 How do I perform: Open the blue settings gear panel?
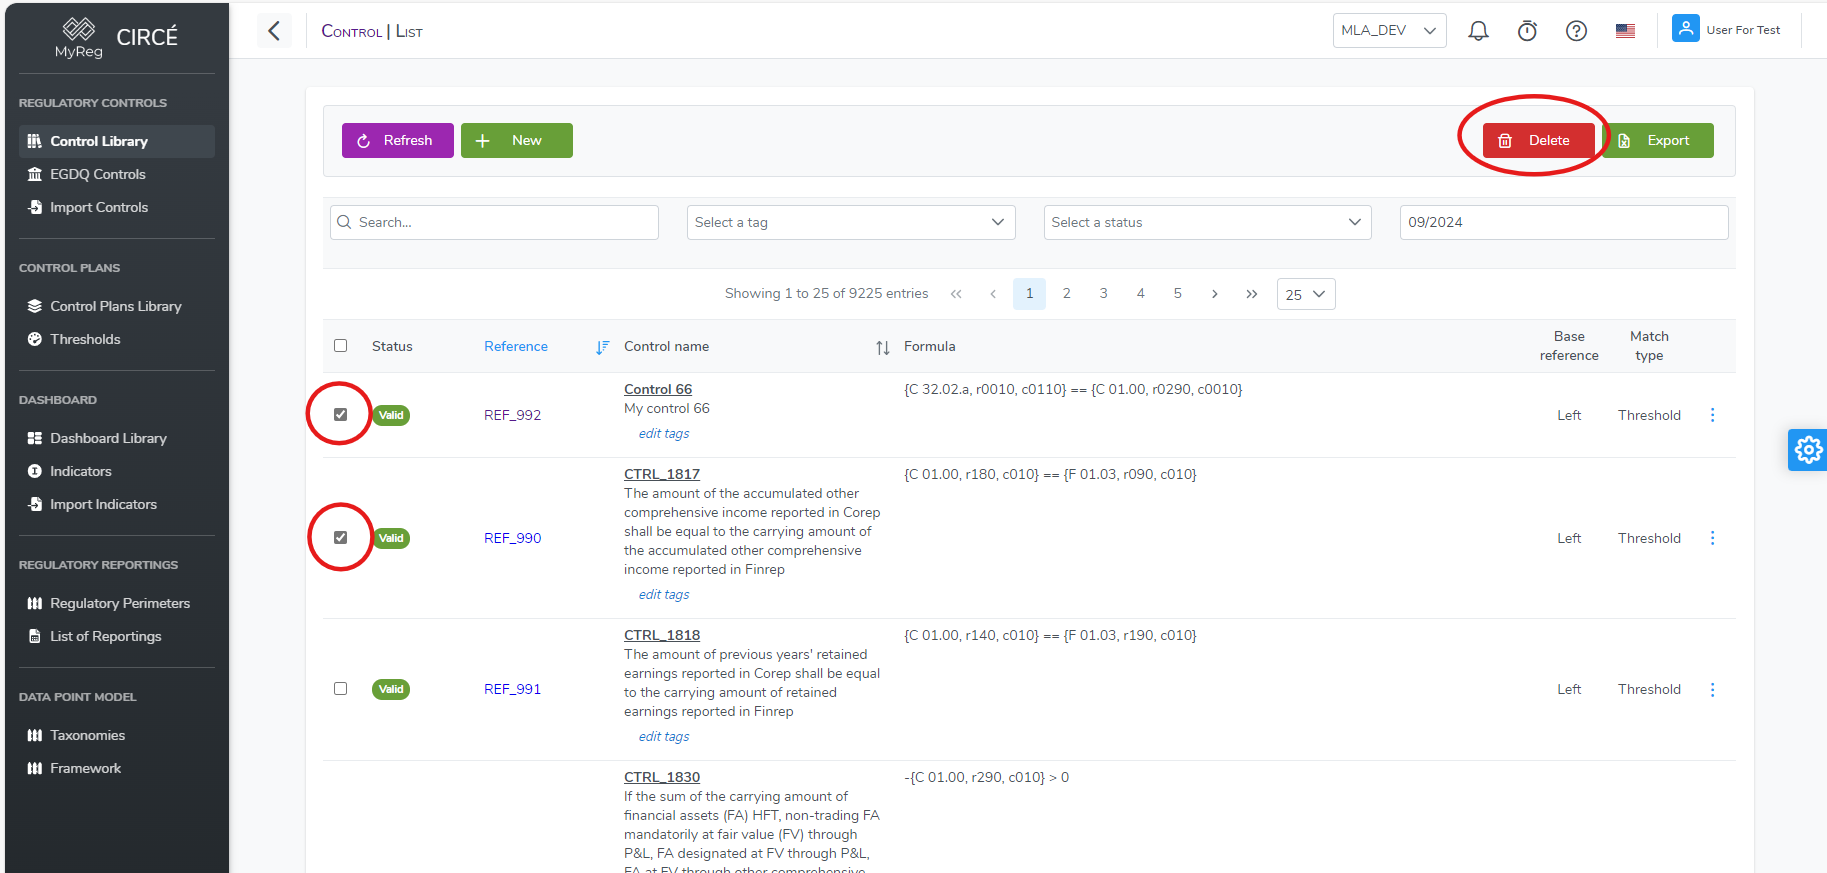point(1807,450)
